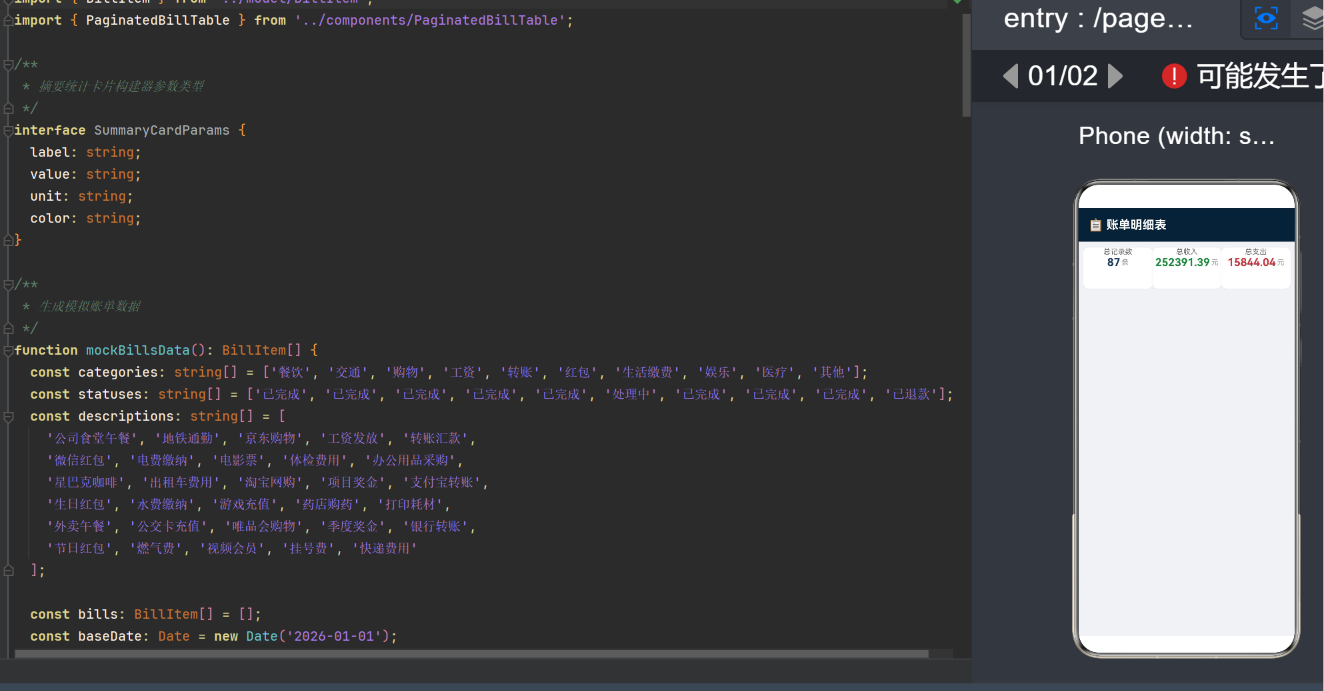Image resolution: width=1324 pixels, height=691 pixels.
Task: Click the clipboard icon in phone header
Action: point(1095,225)
